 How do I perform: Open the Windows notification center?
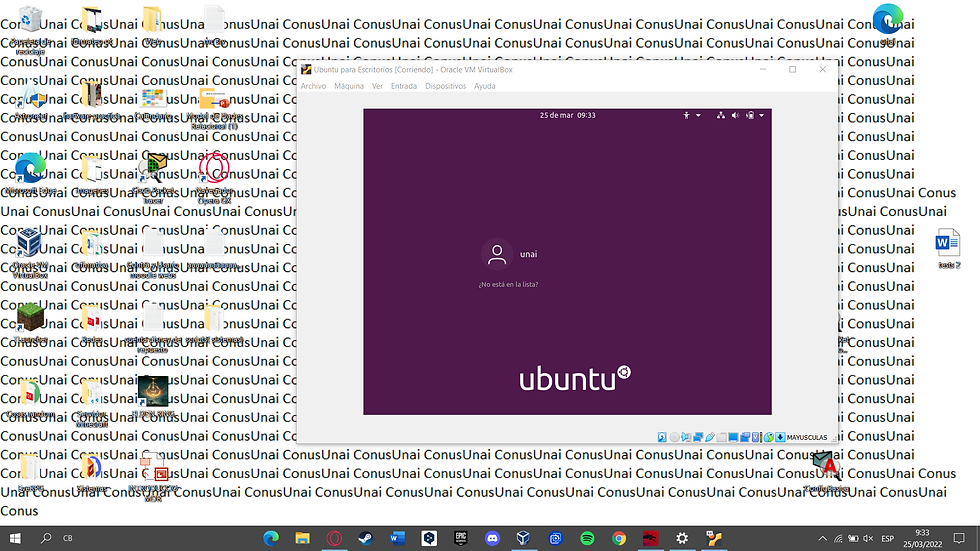click(x=959, y=538)
